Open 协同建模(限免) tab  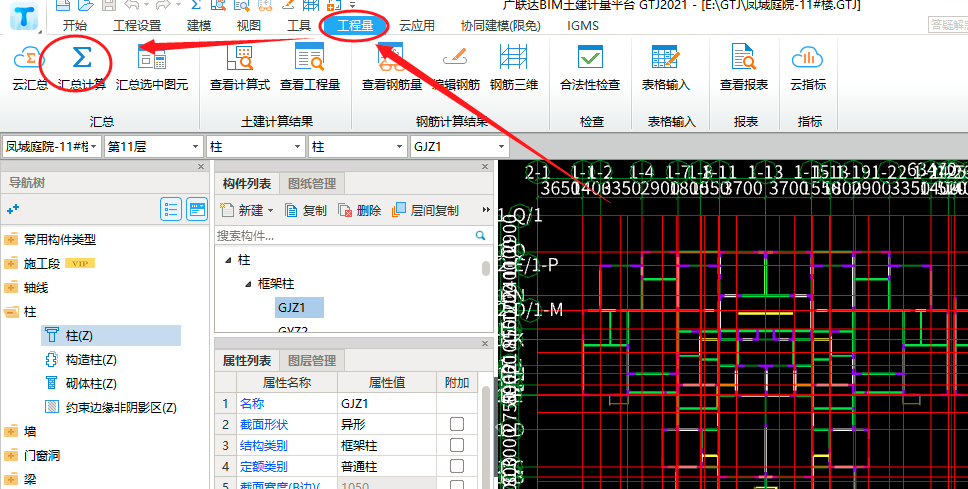pos(501,25)
